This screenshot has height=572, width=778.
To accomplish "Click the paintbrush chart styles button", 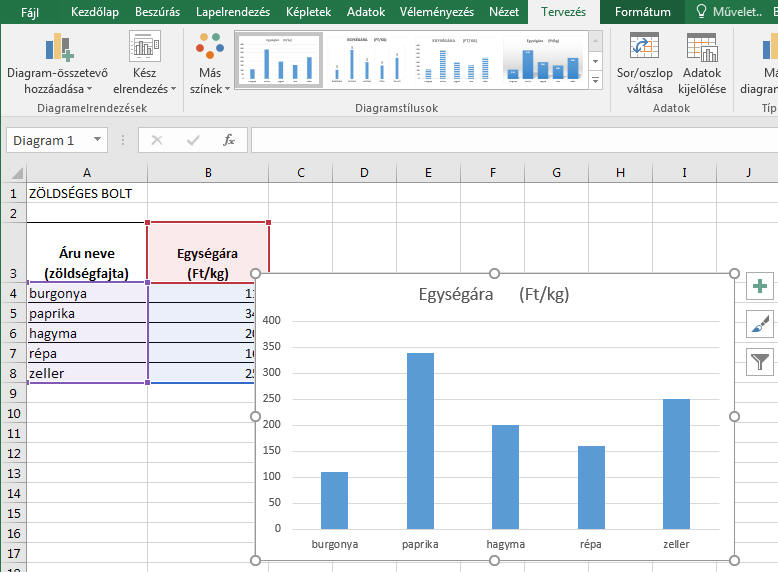I will click(760, 324).
